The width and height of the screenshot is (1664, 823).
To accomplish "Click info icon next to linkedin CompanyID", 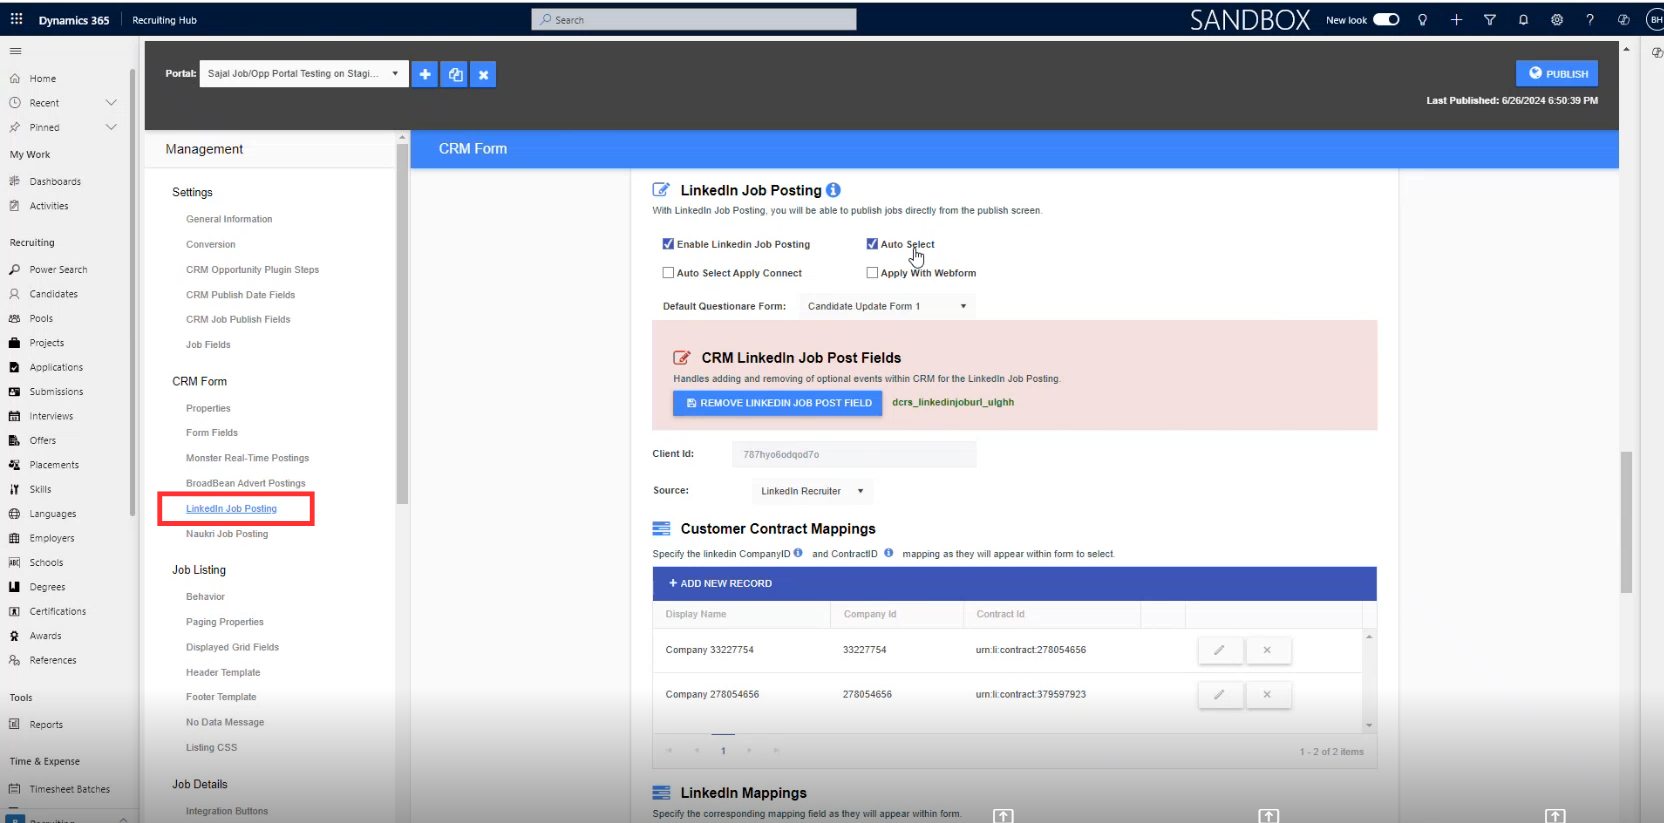I will 798,553.
